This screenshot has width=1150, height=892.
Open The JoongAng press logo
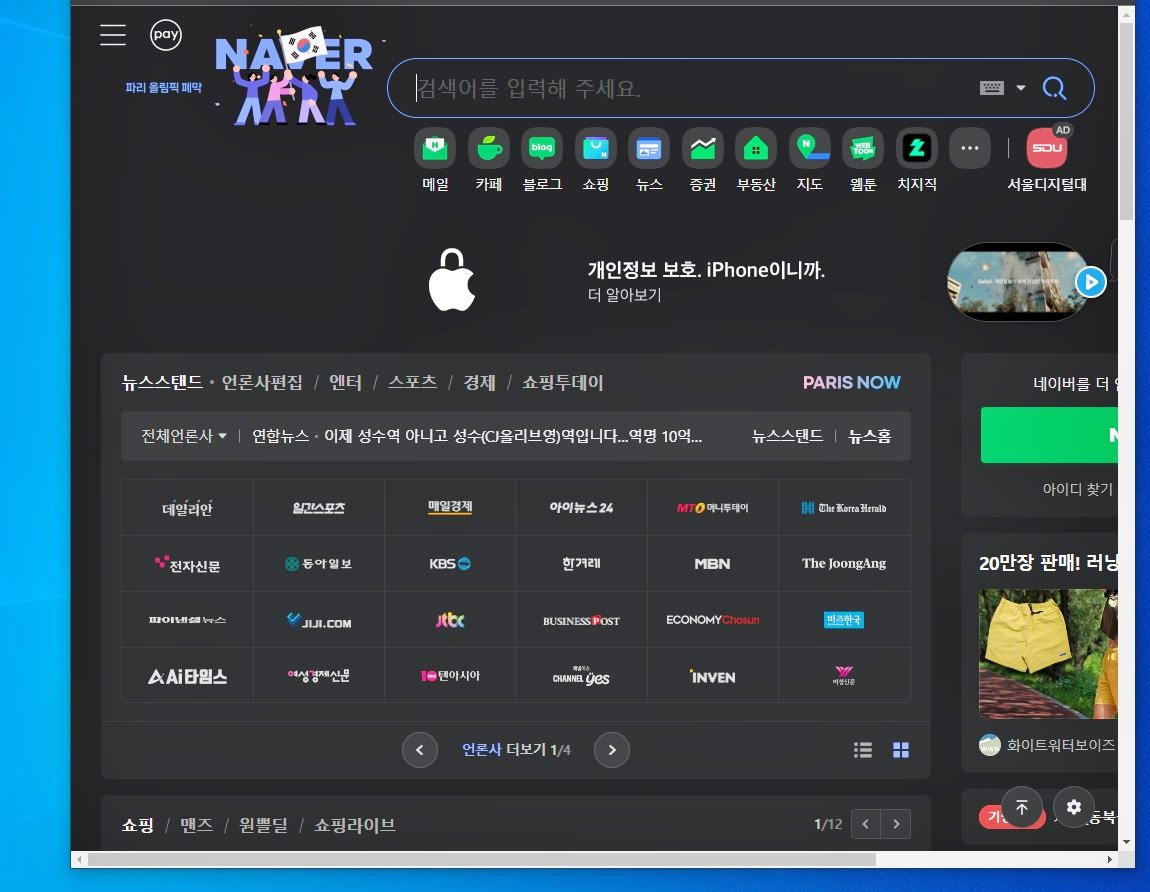(x=843, y=563)
